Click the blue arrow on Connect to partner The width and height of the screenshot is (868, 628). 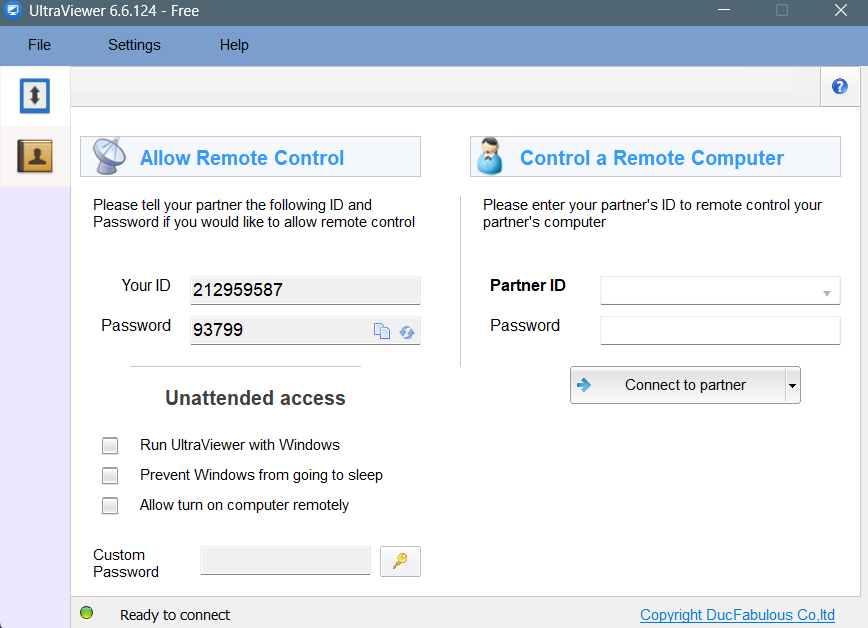[x=584, y=385]
